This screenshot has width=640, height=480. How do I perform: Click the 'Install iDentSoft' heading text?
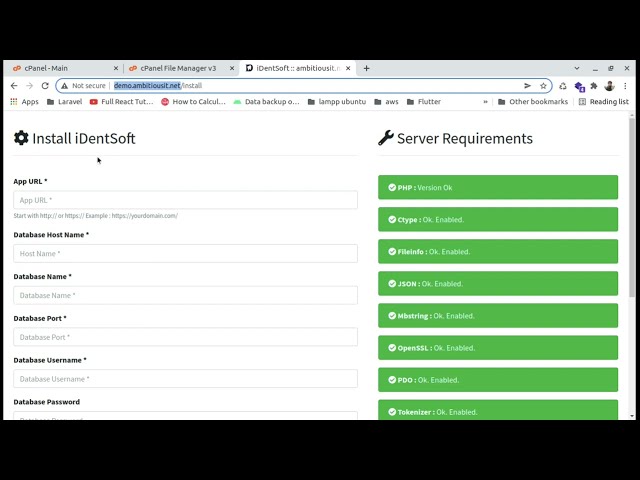point(84,138)
